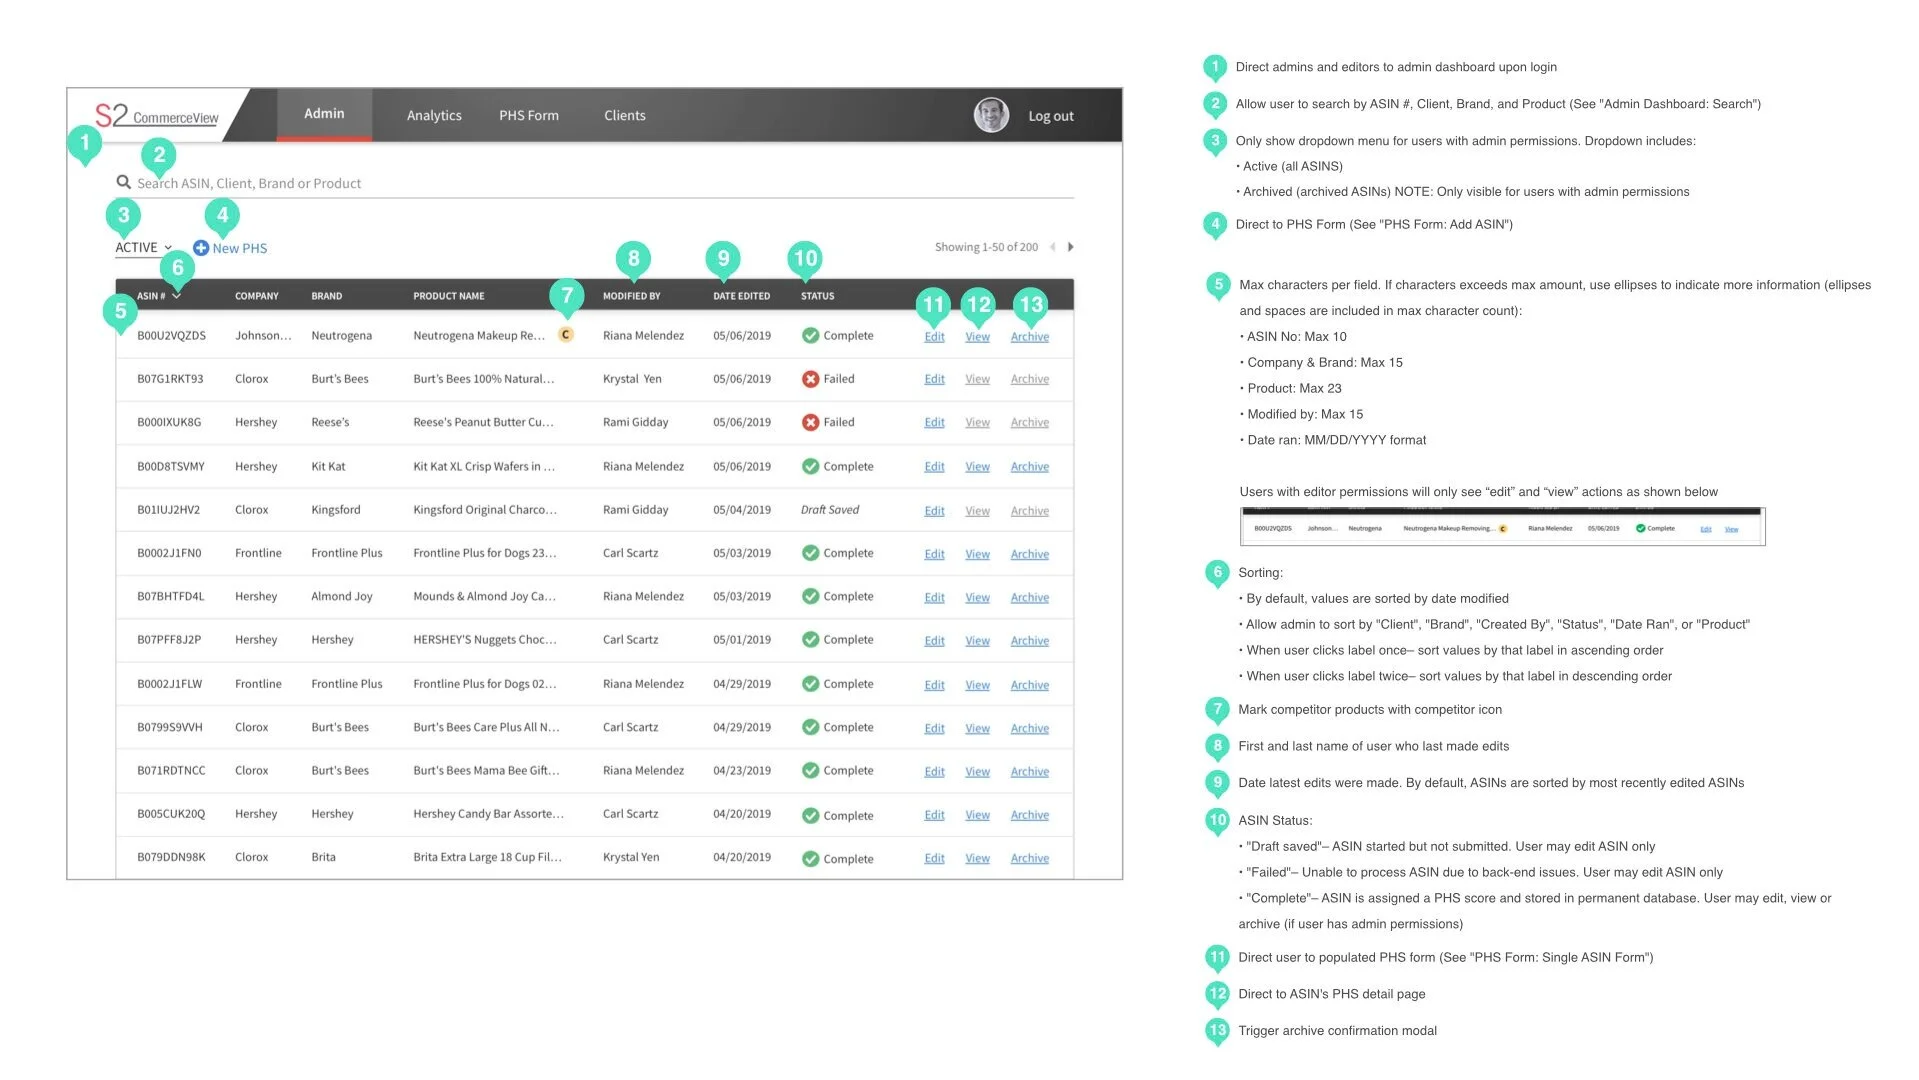Sort by BRAND column header

(x=326, y=296)
